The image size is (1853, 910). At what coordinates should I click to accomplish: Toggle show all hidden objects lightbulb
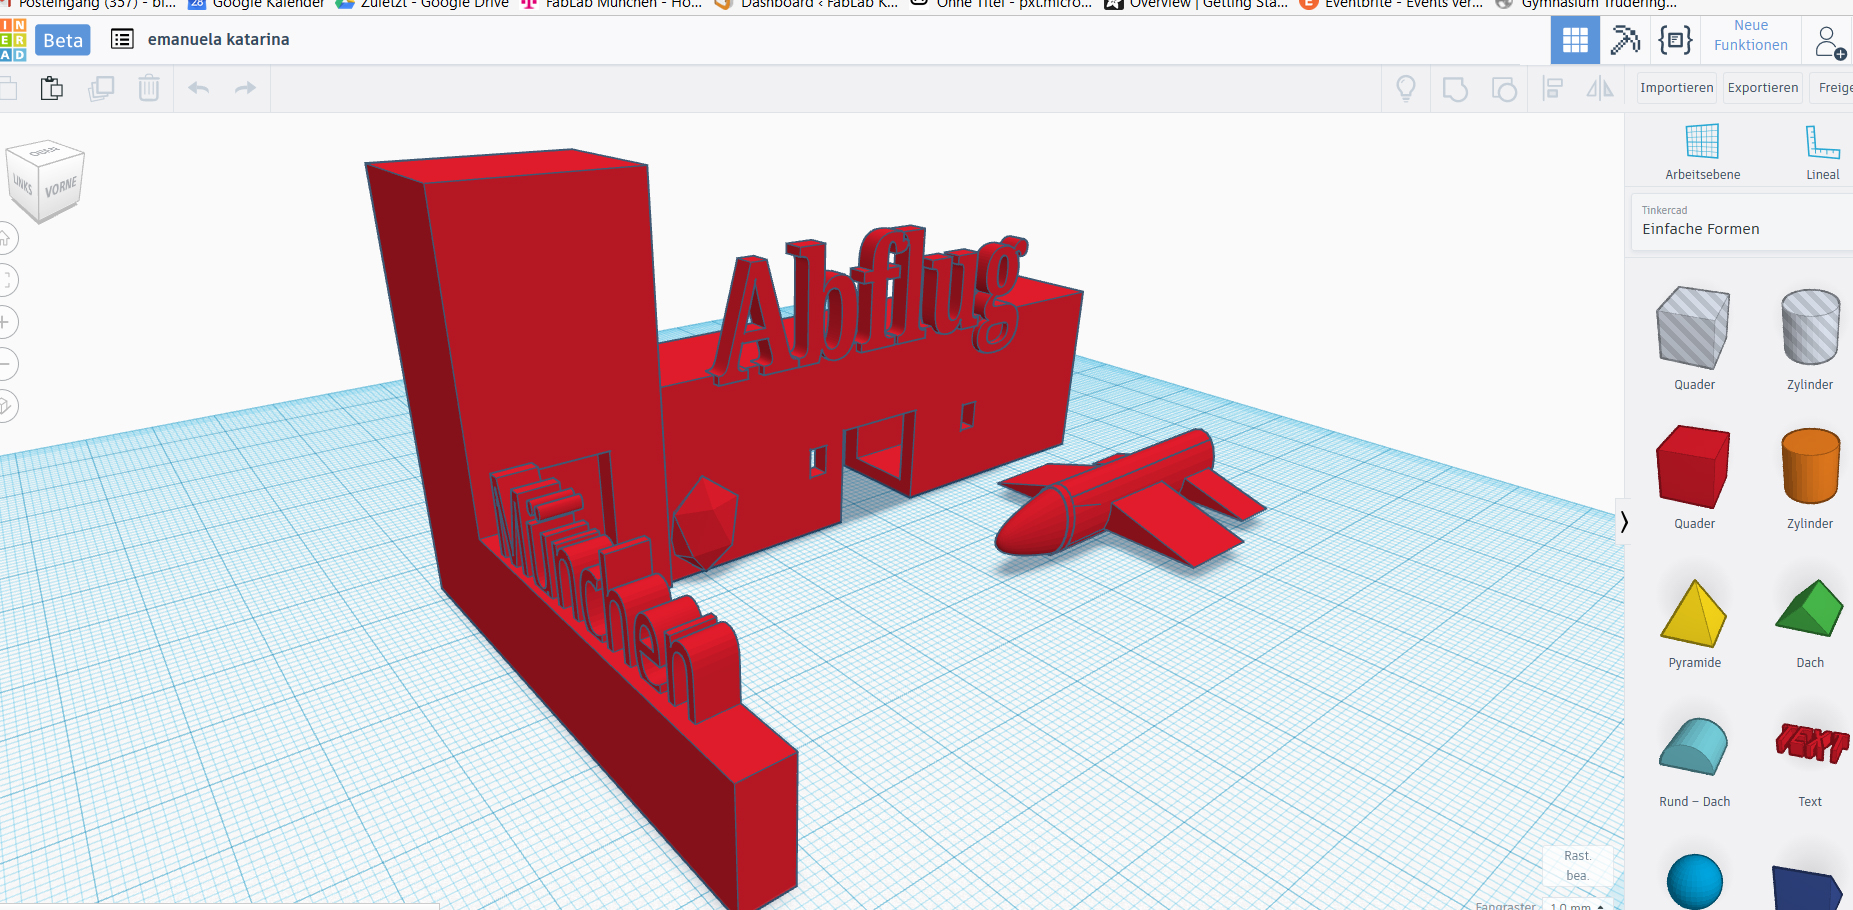point(1406,89)
